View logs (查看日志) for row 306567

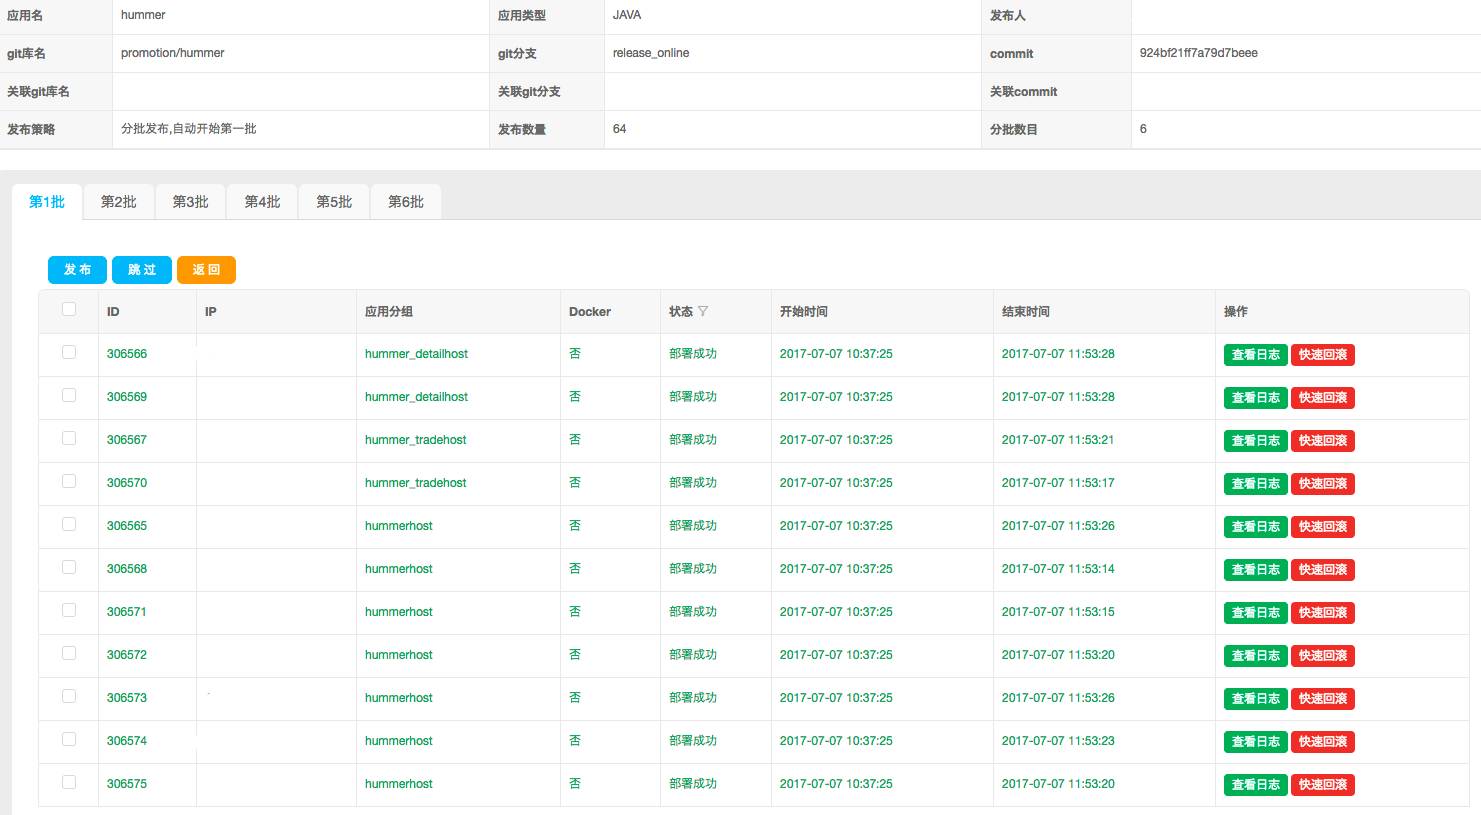click(1256, 441)
